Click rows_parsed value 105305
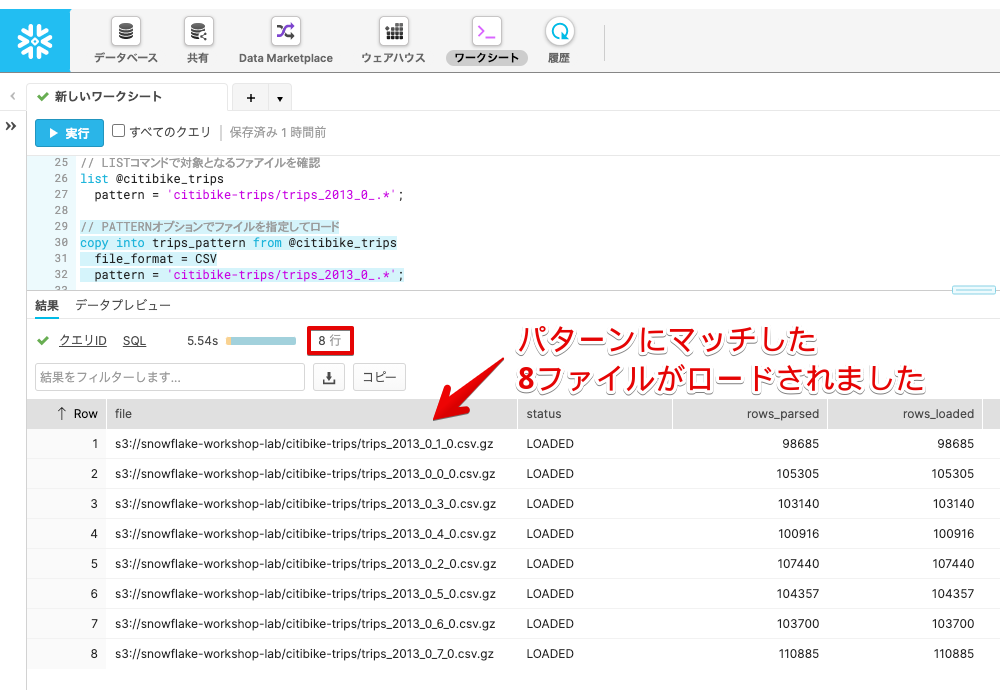Screen dimensions: 1000x690 [798, 474]
